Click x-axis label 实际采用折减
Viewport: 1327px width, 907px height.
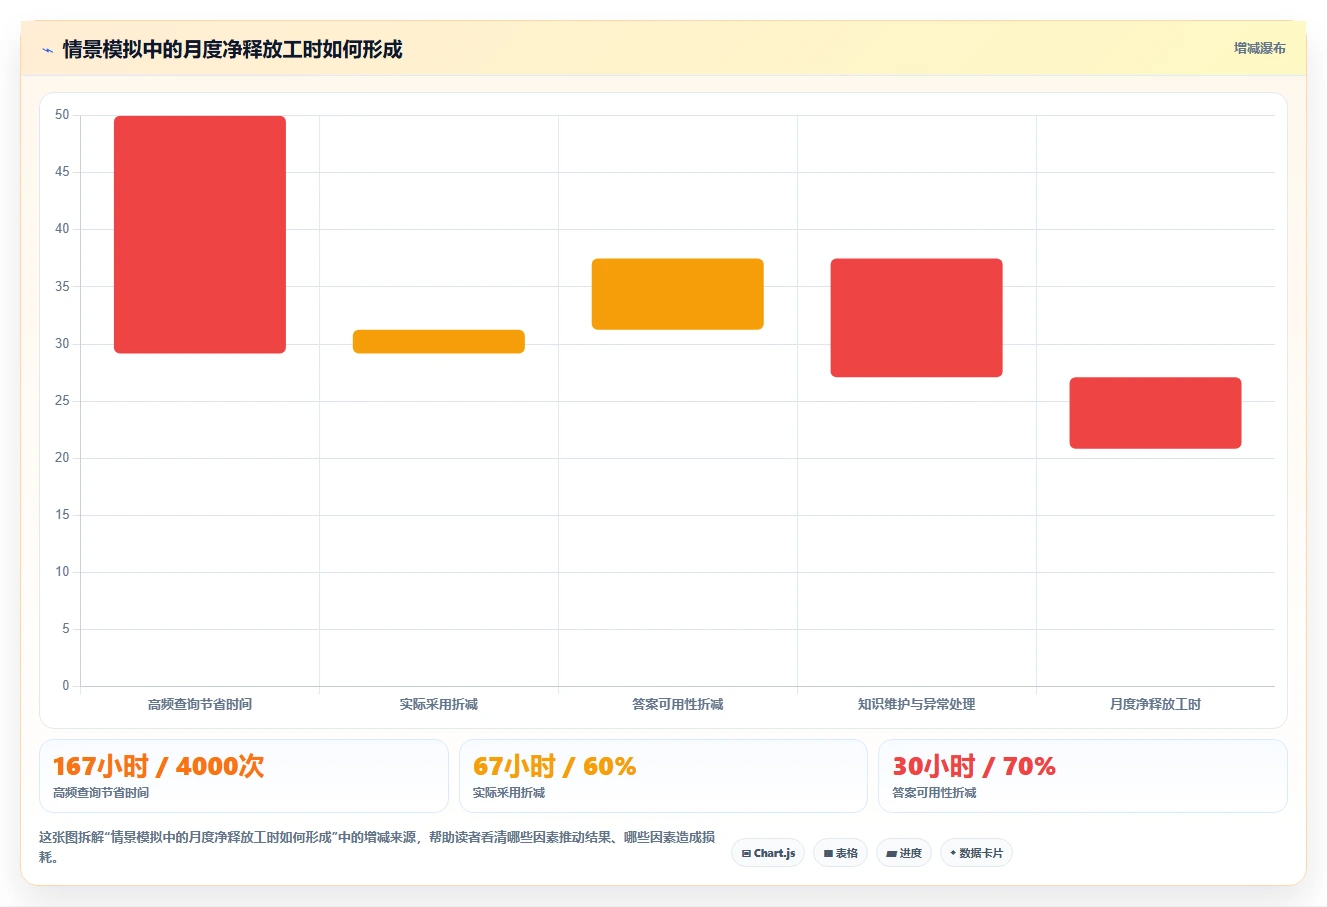439,704
